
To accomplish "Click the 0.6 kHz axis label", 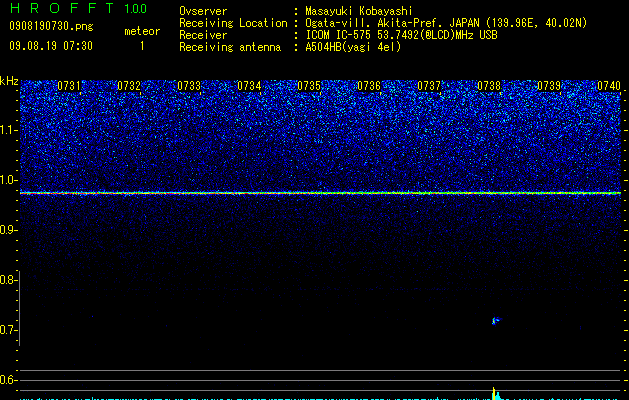I will [8, 380].
